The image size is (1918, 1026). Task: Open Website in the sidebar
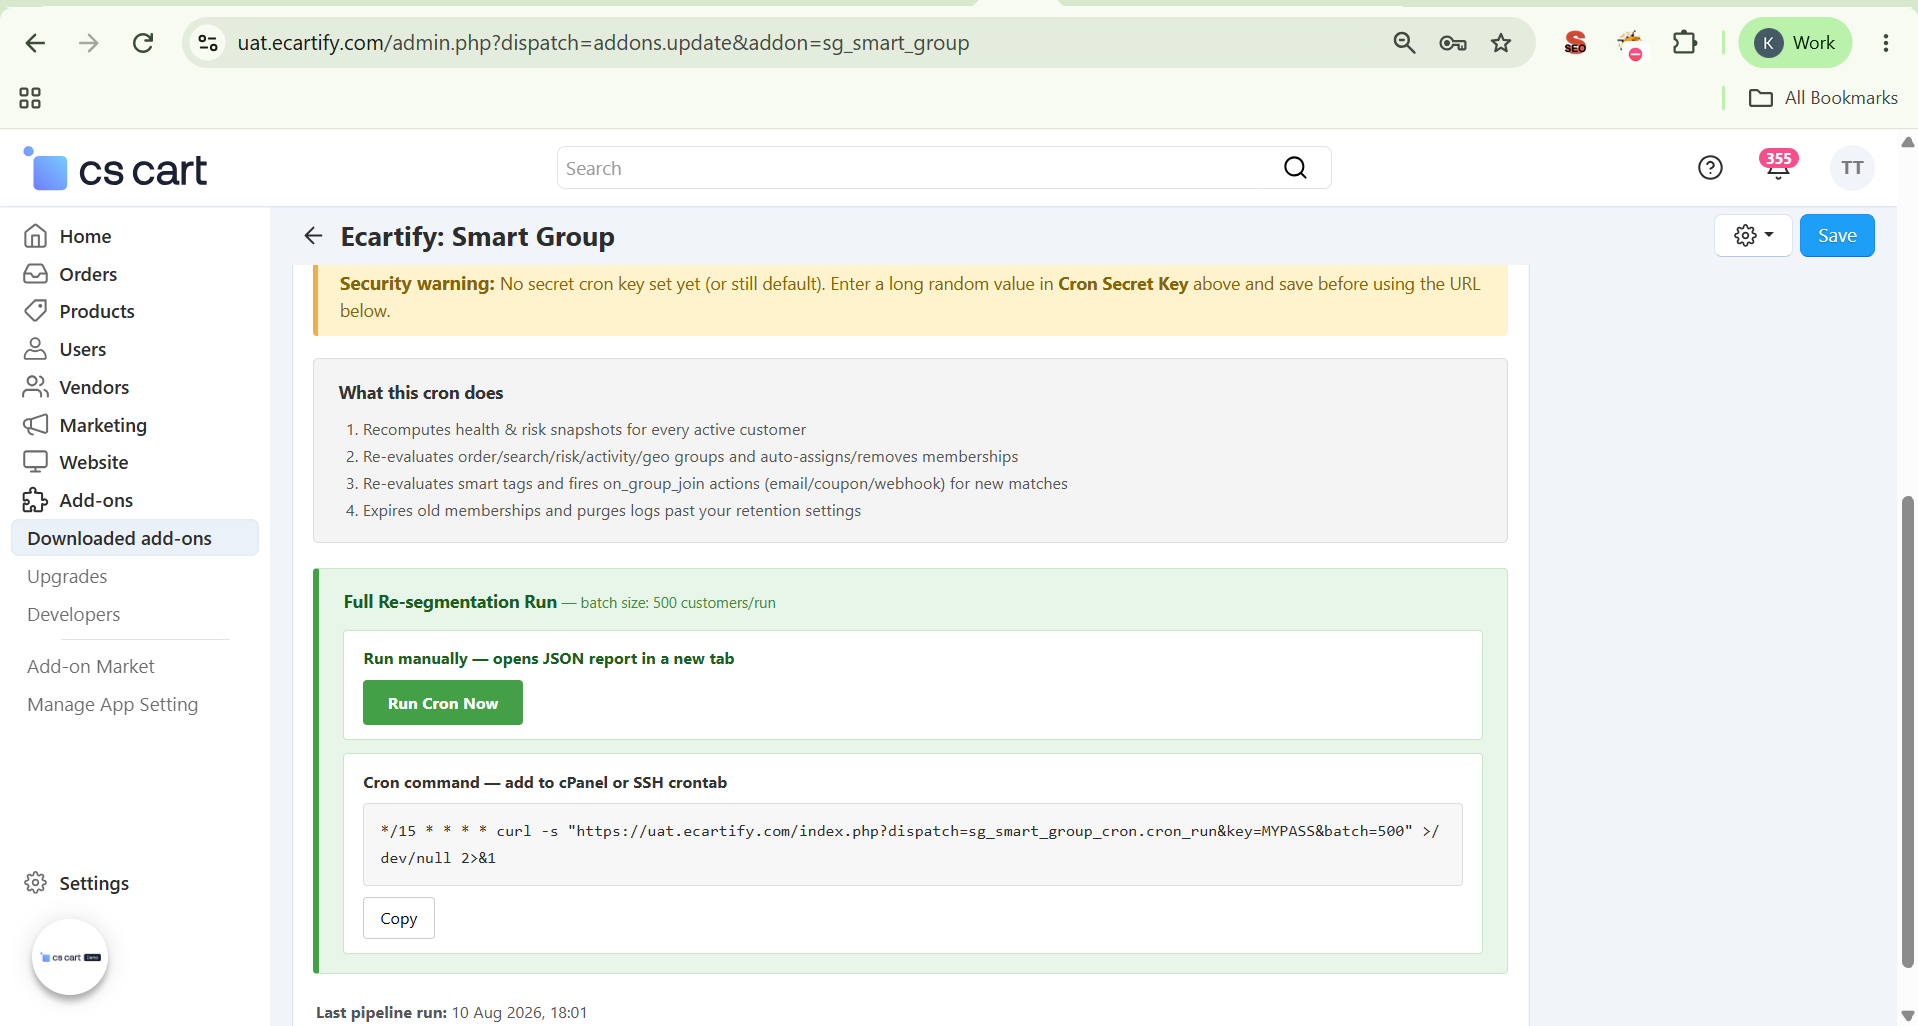93,462
